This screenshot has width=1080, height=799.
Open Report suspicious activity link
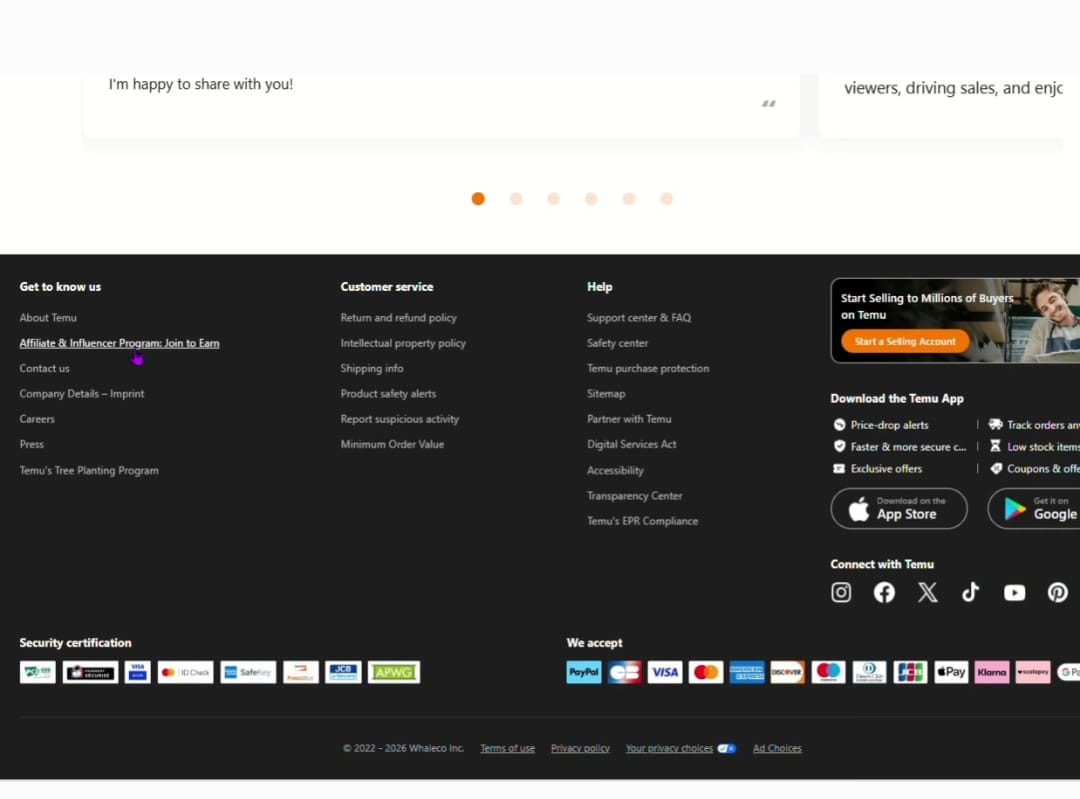point(399,419)
